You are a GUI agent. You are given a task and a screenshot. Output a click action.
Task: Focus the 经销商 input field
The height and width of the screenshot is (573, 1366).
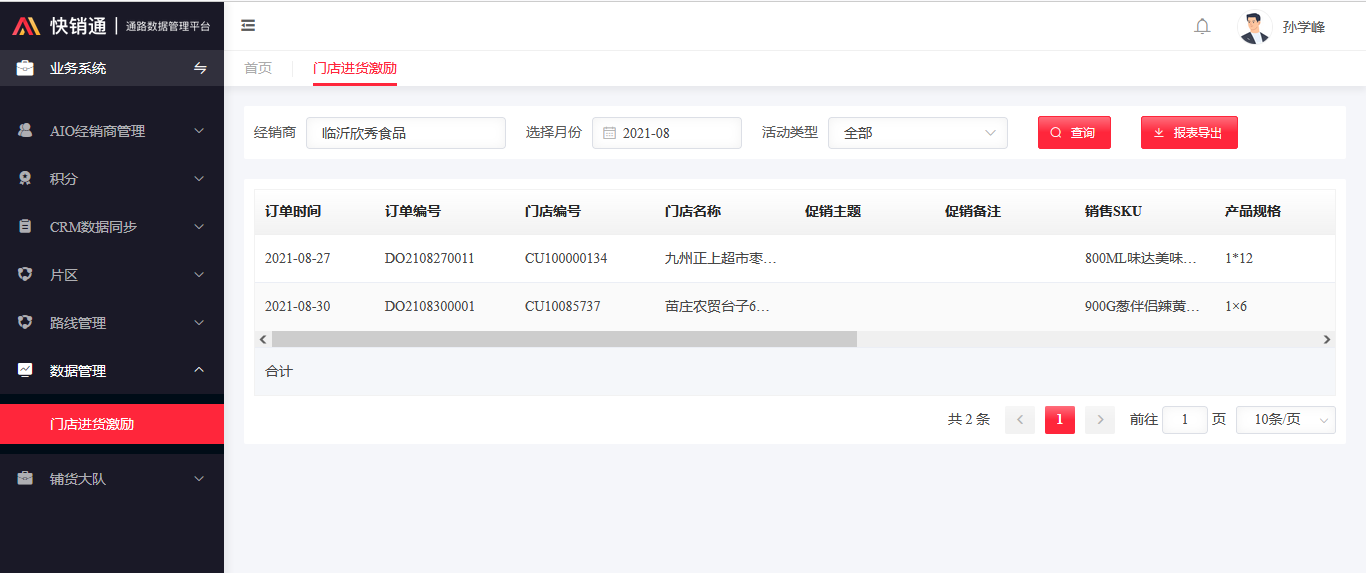[x=406, y=133]
